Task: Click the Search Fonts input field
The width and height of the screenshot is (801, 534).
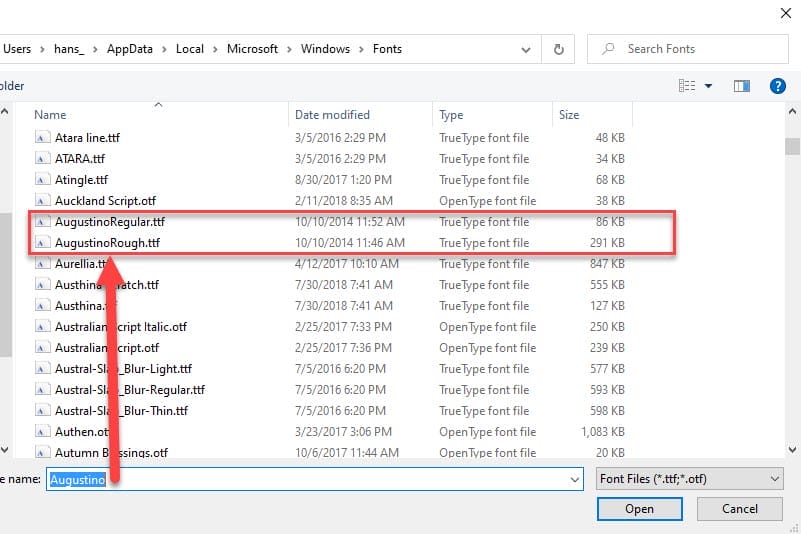Action: pos(700,48)
